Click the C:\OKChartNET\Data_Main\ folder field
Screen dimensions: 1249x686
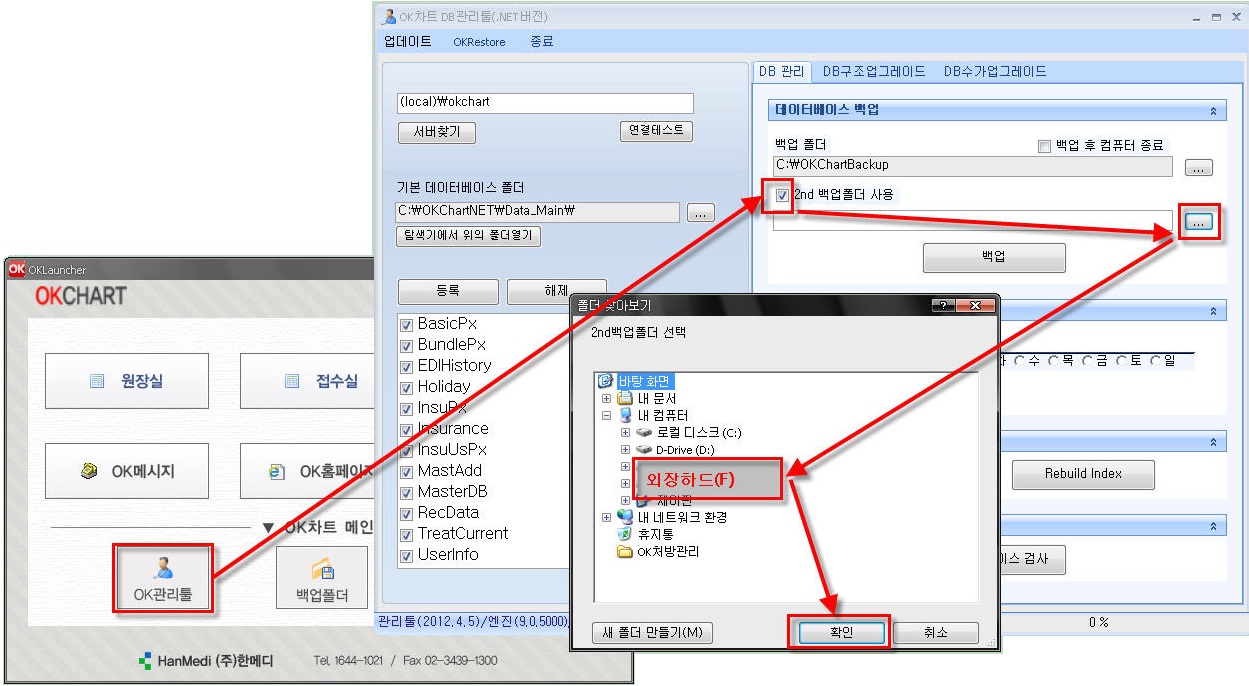(538, 212)
